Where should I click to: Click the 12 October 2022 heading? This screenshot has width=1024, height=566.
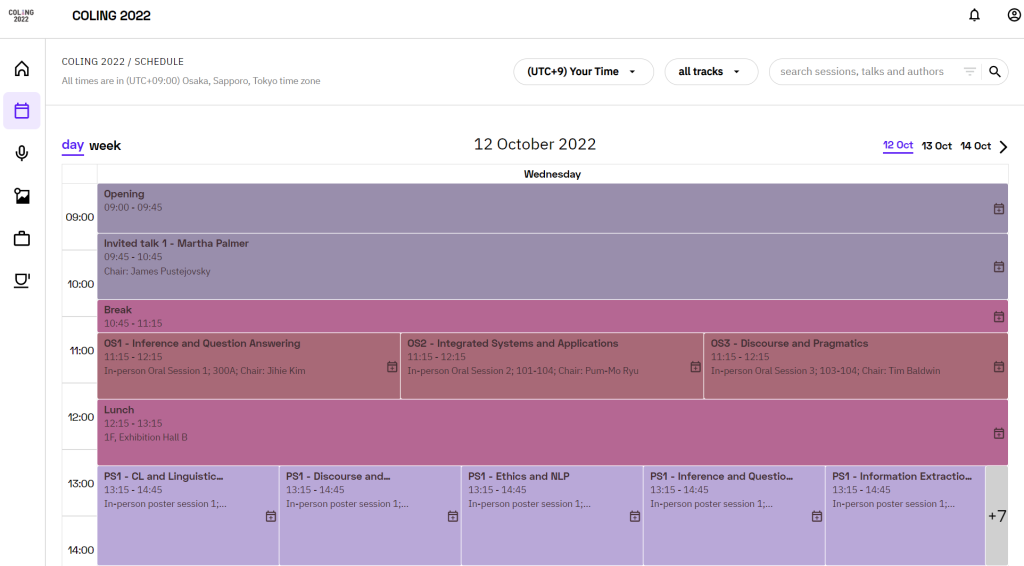click(x=535, y=144)
